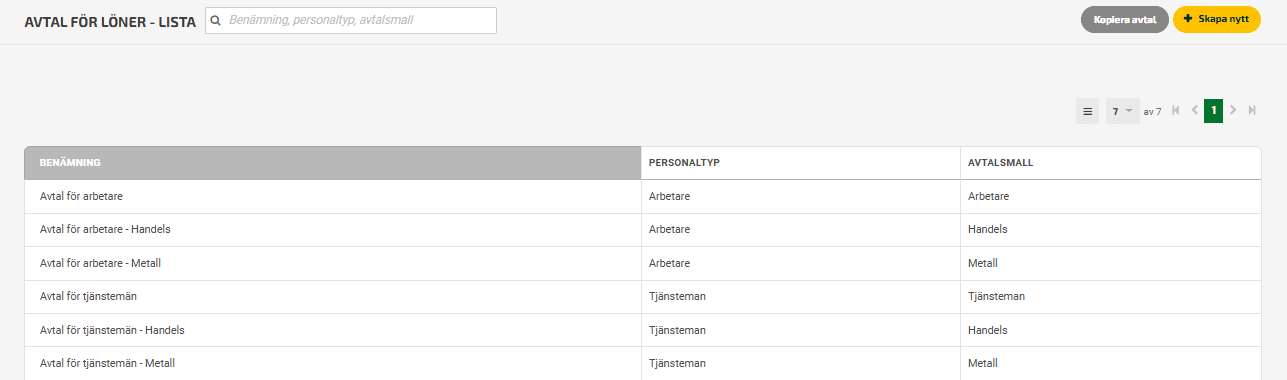The image size is (1287, 380).
Task: Click the search magnifier icon
Action: coord(215,20)
